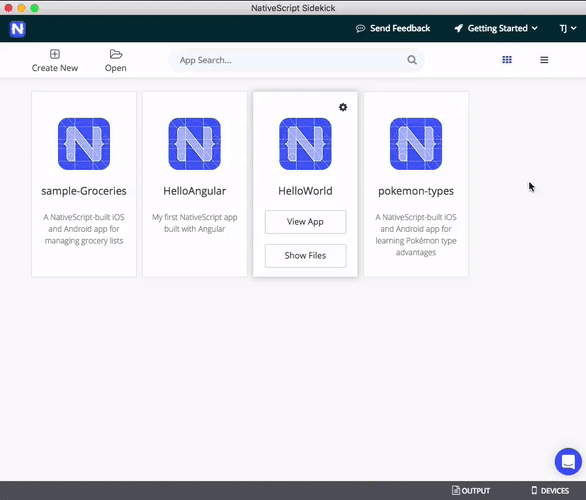Open HelloWorld app settings gear icon
Screen dimensions: 586x500
click(x=343, y=107)
